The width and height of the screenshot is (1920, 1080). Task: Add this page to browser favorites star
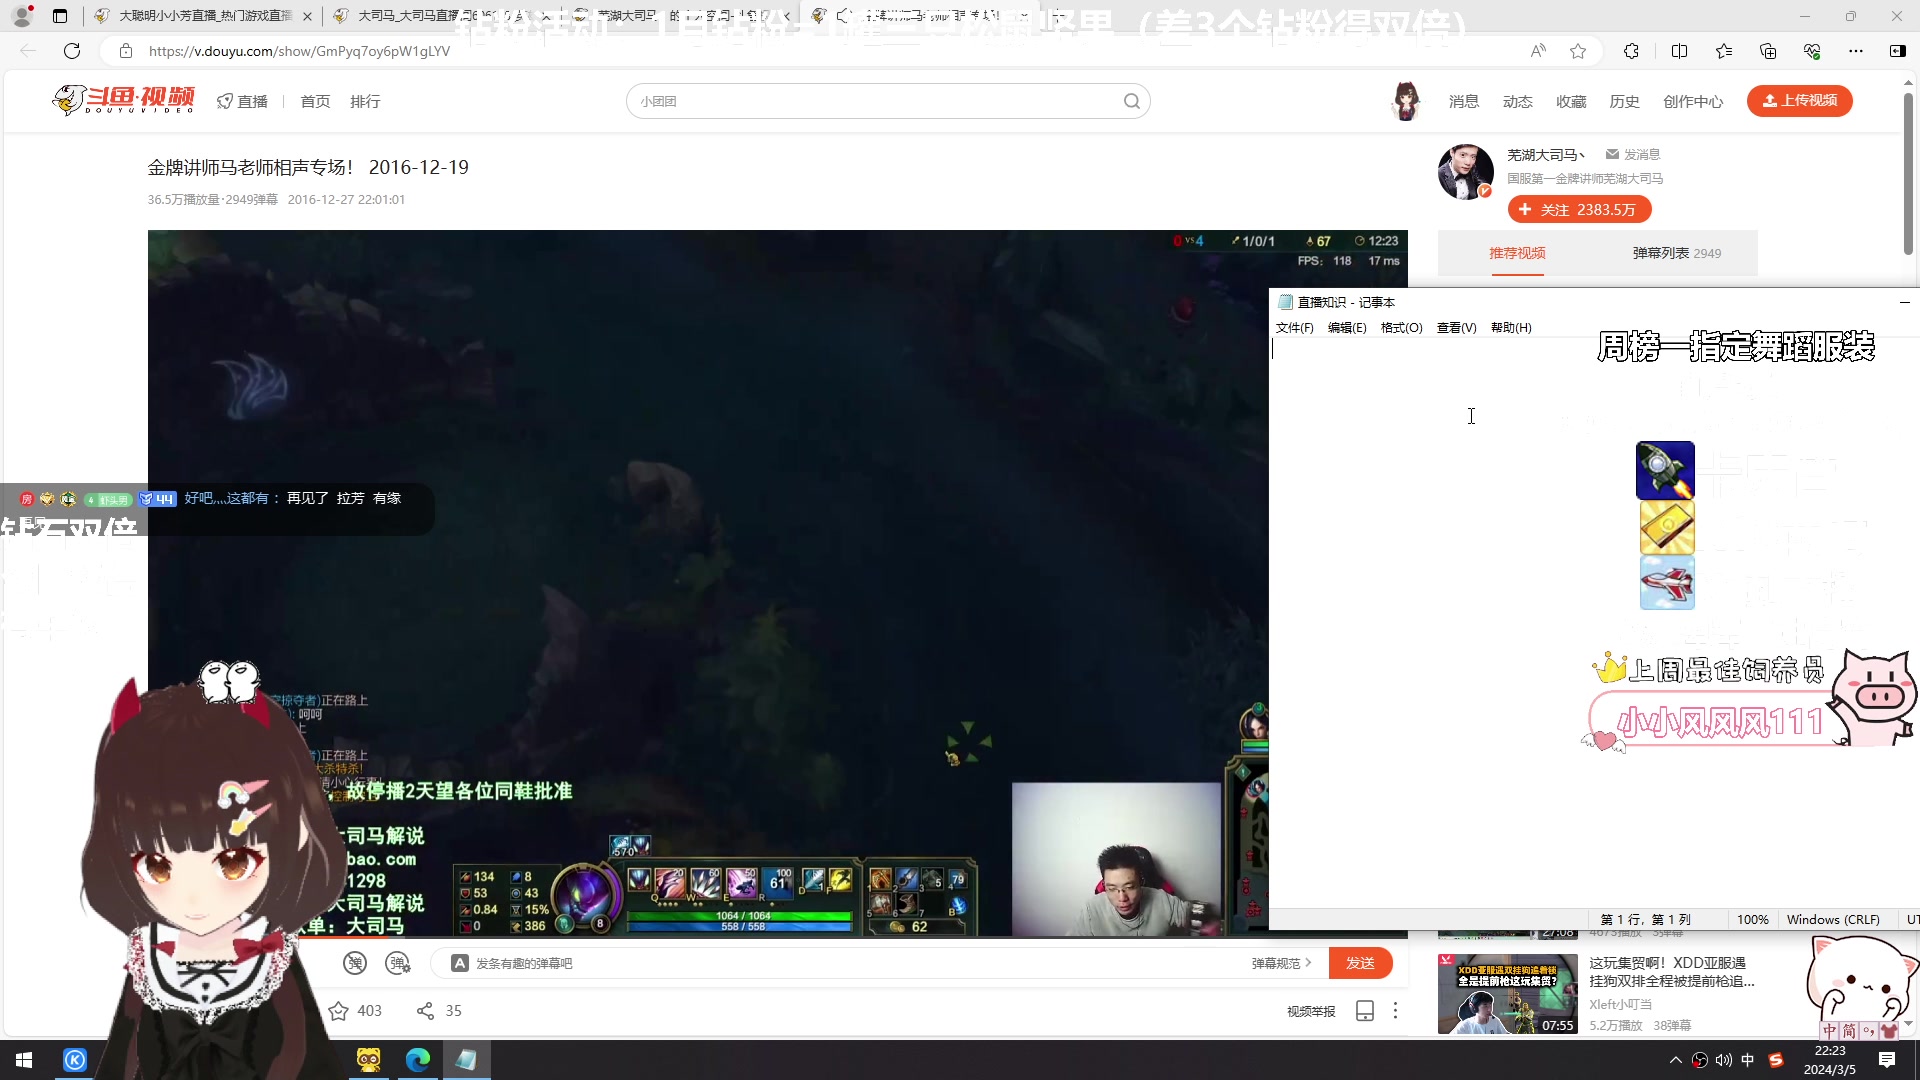click(x=1578, y=51)
